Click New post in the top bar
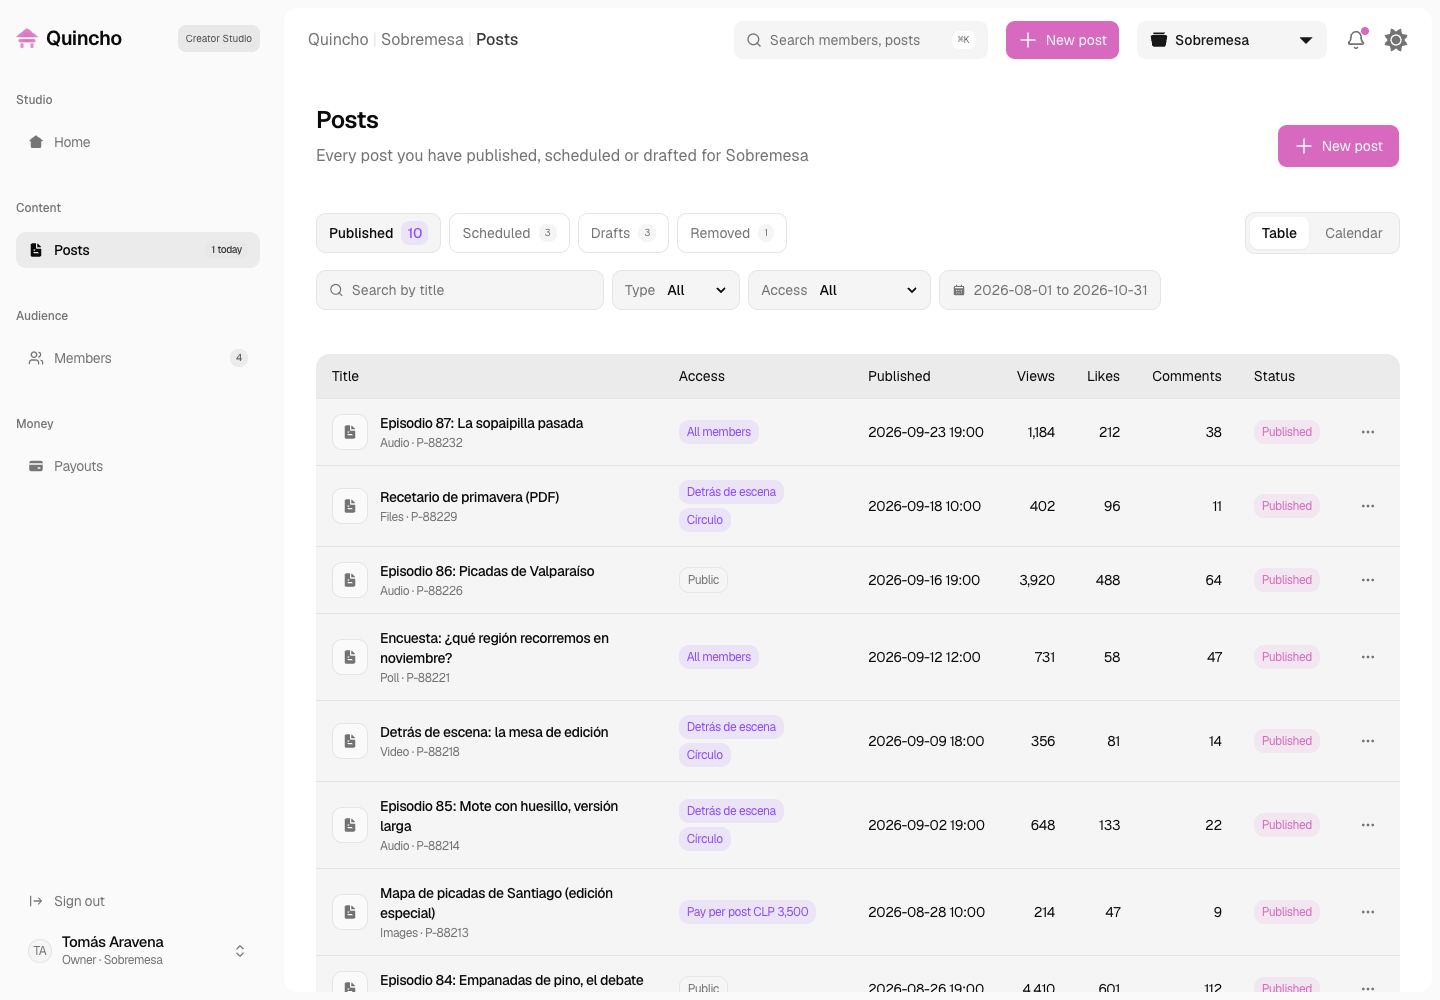This screenshot has height=1000, width=1440. pos(1062,40)
